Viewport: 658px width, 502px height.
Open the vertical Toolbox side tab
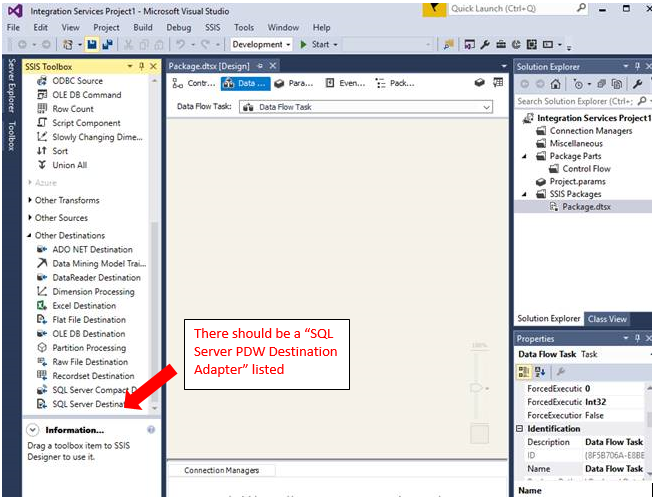12,136
